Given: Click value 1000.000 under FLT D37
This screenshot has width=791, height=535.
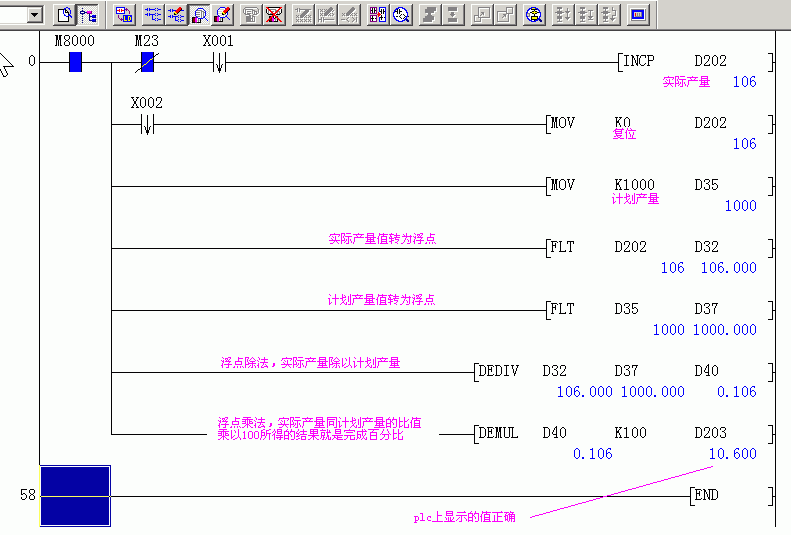Looking at the screenshot, I should 724,330.
